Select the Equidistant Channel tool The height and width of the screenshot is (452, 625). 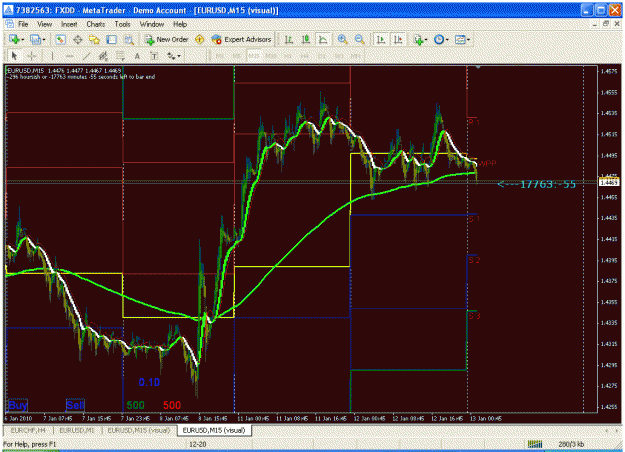(103, 56)
